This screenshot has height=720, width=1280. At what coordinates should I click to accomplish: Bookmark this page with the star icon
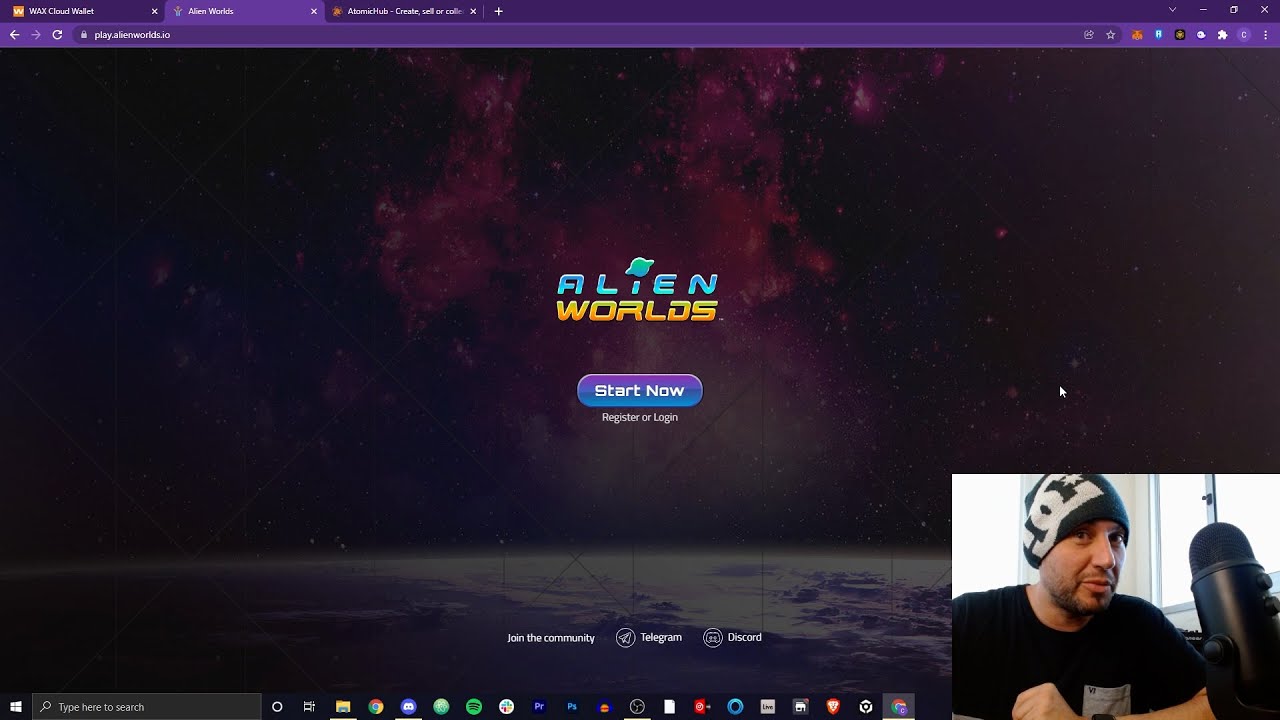point(1110,34)
